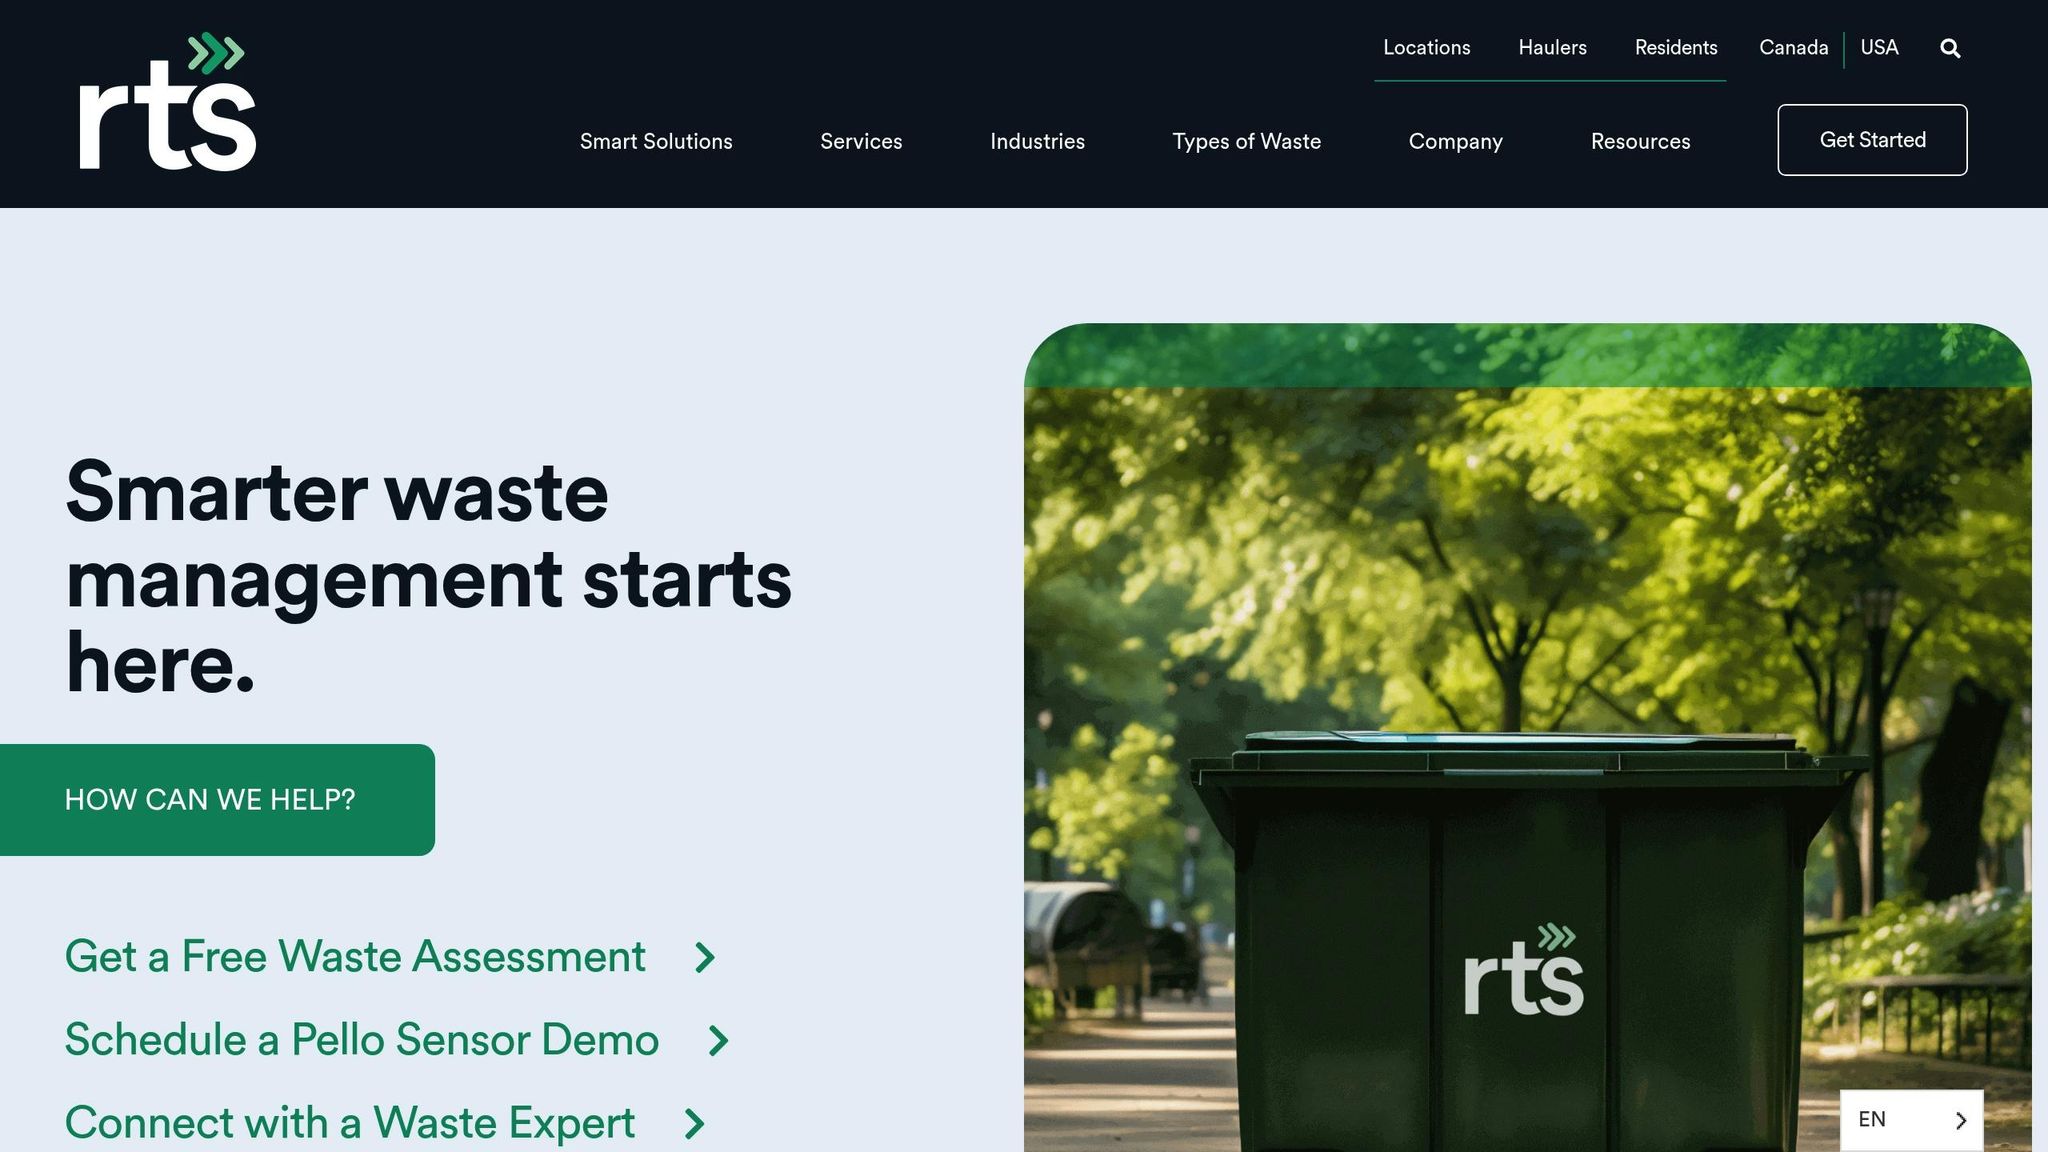Click the RTS logo in the header
Viewport: 2048px width, 1152px height.
168,102
